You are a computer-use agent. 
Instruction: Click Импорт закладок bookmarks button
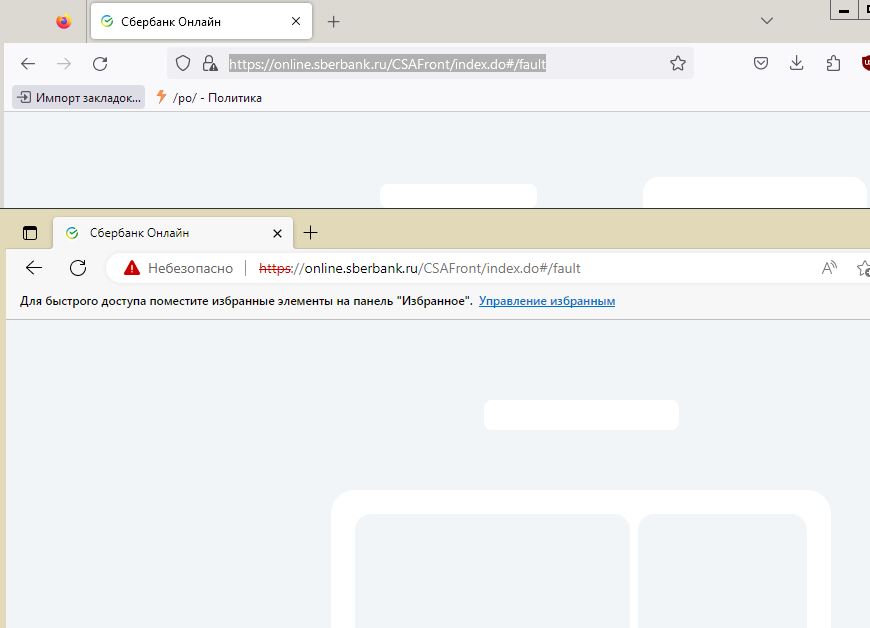point(78,98)
